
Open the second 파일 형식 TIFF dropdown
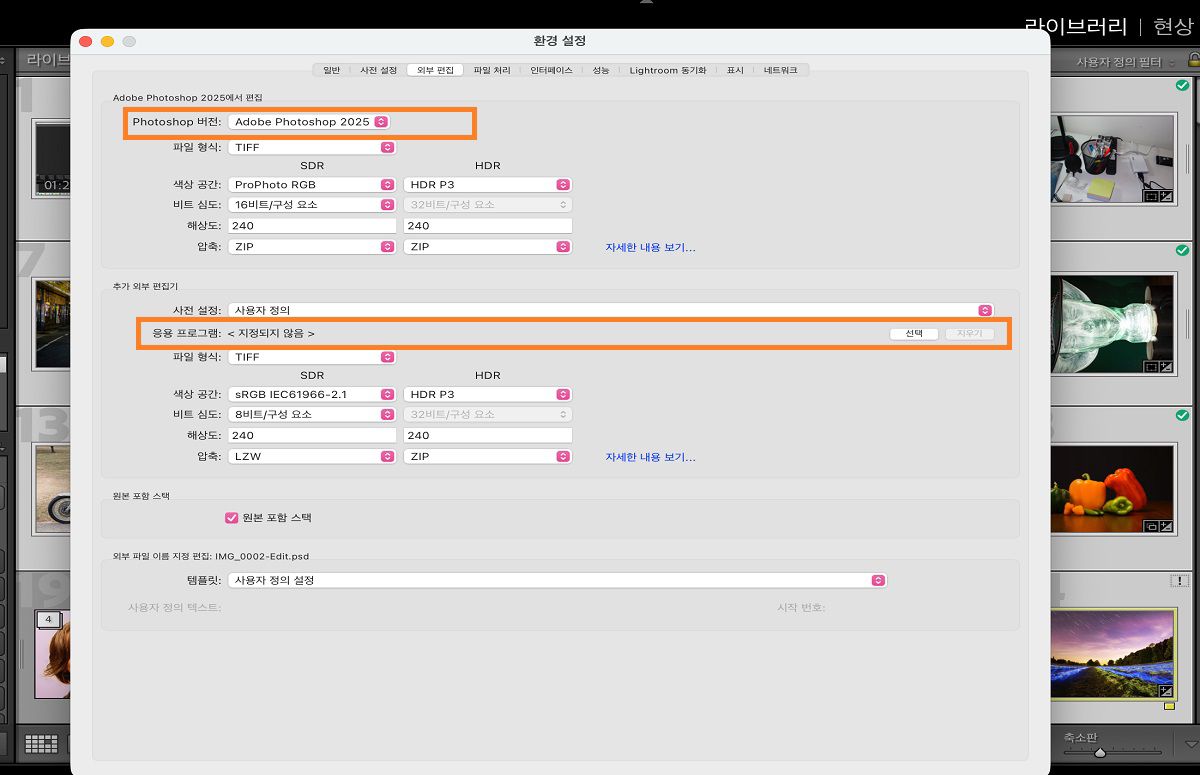coord(312,357)
